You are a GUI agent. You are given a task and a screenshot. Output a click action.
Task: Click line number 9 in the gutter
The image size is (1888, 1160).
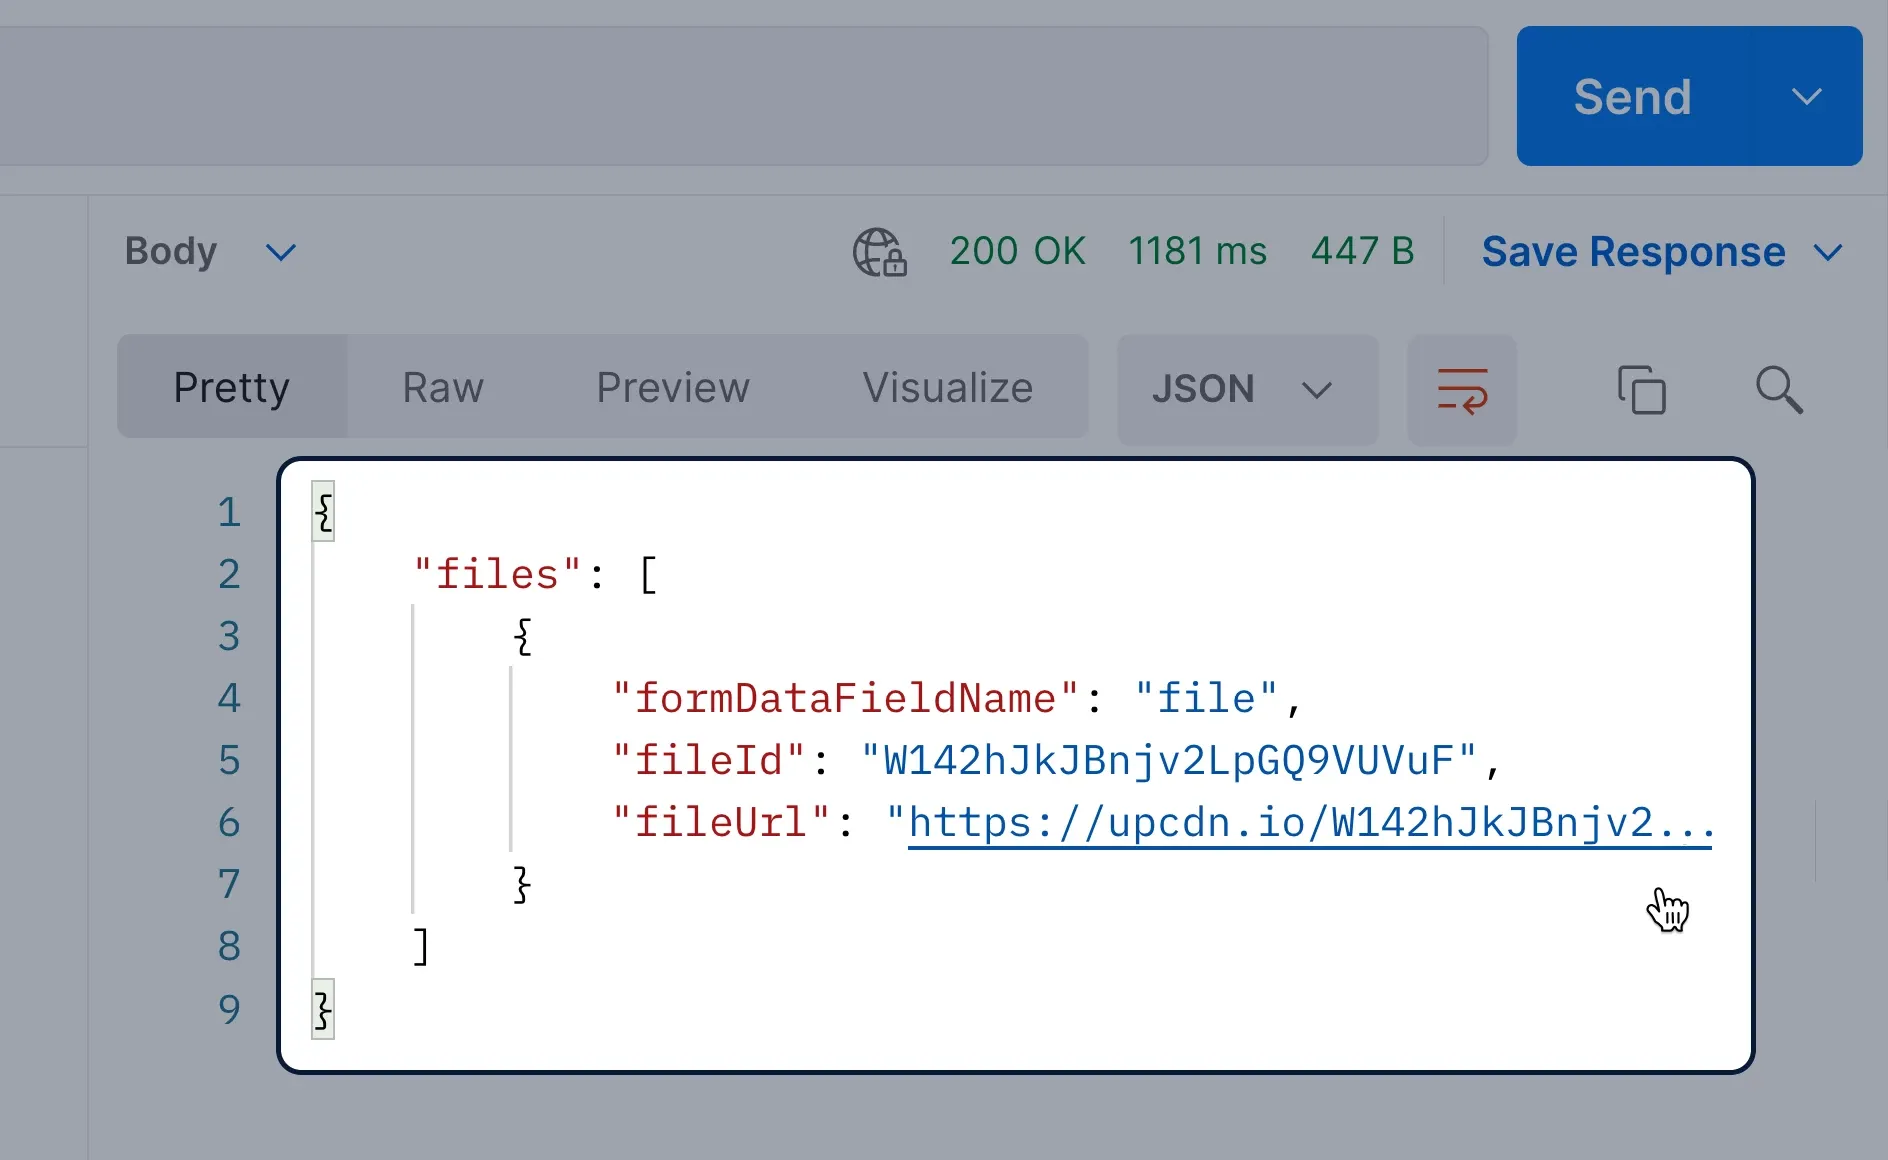[229, 1009]
